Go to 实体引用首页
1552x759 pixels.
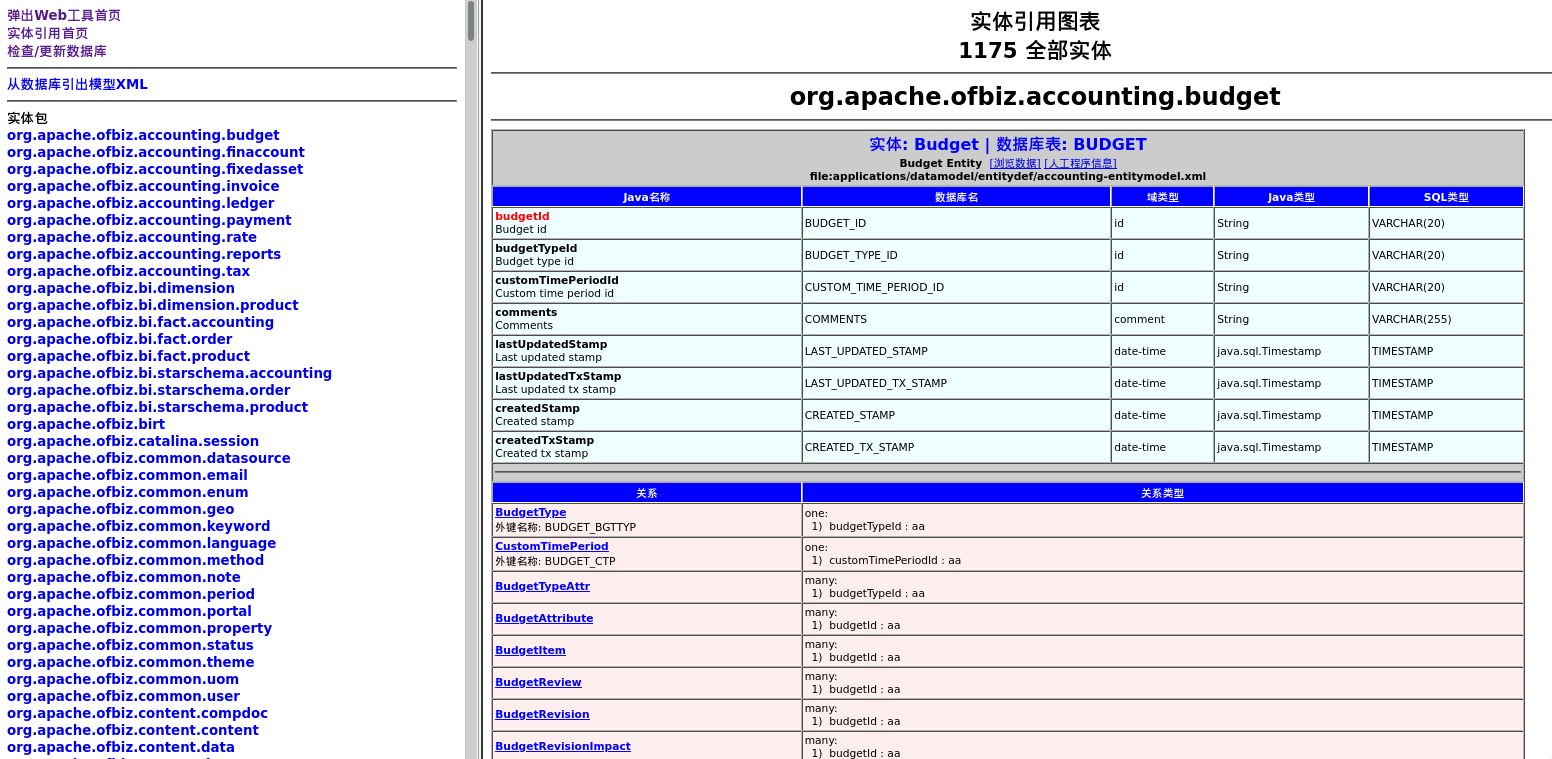[48, 33]
